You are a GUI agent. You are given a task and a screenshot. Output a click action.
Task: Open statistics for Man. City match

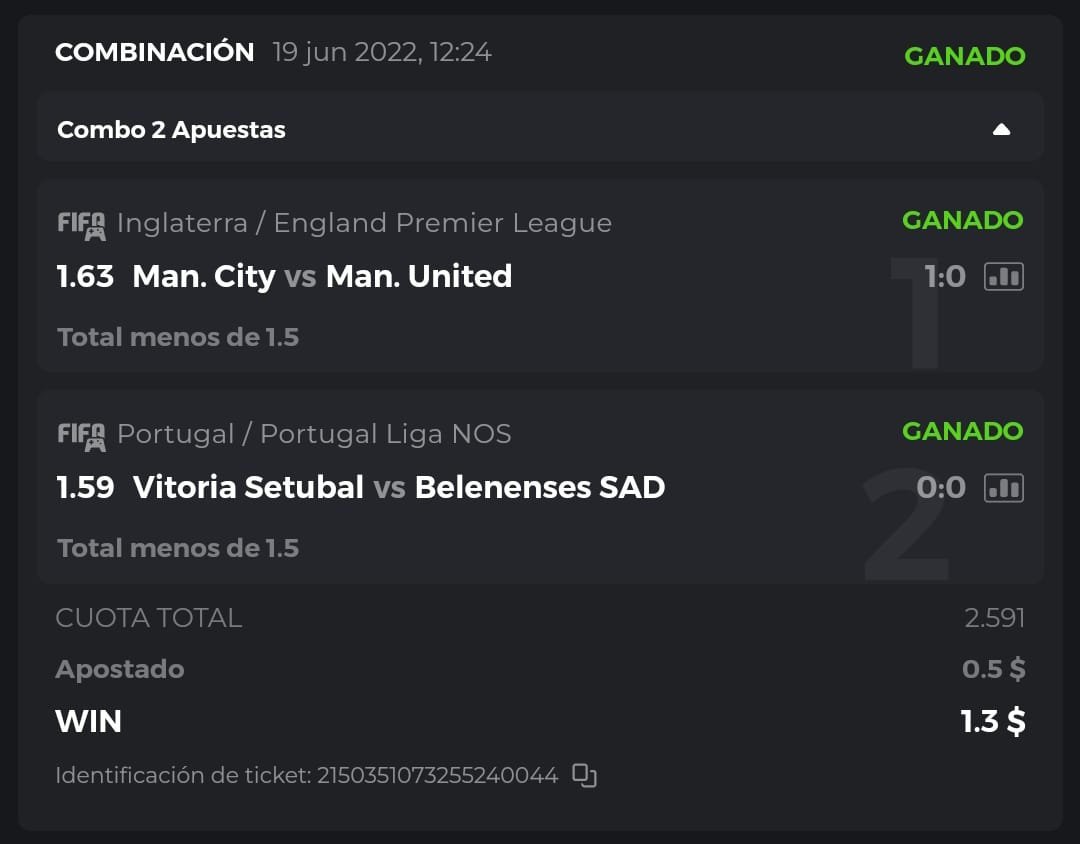coord(1004,277)
